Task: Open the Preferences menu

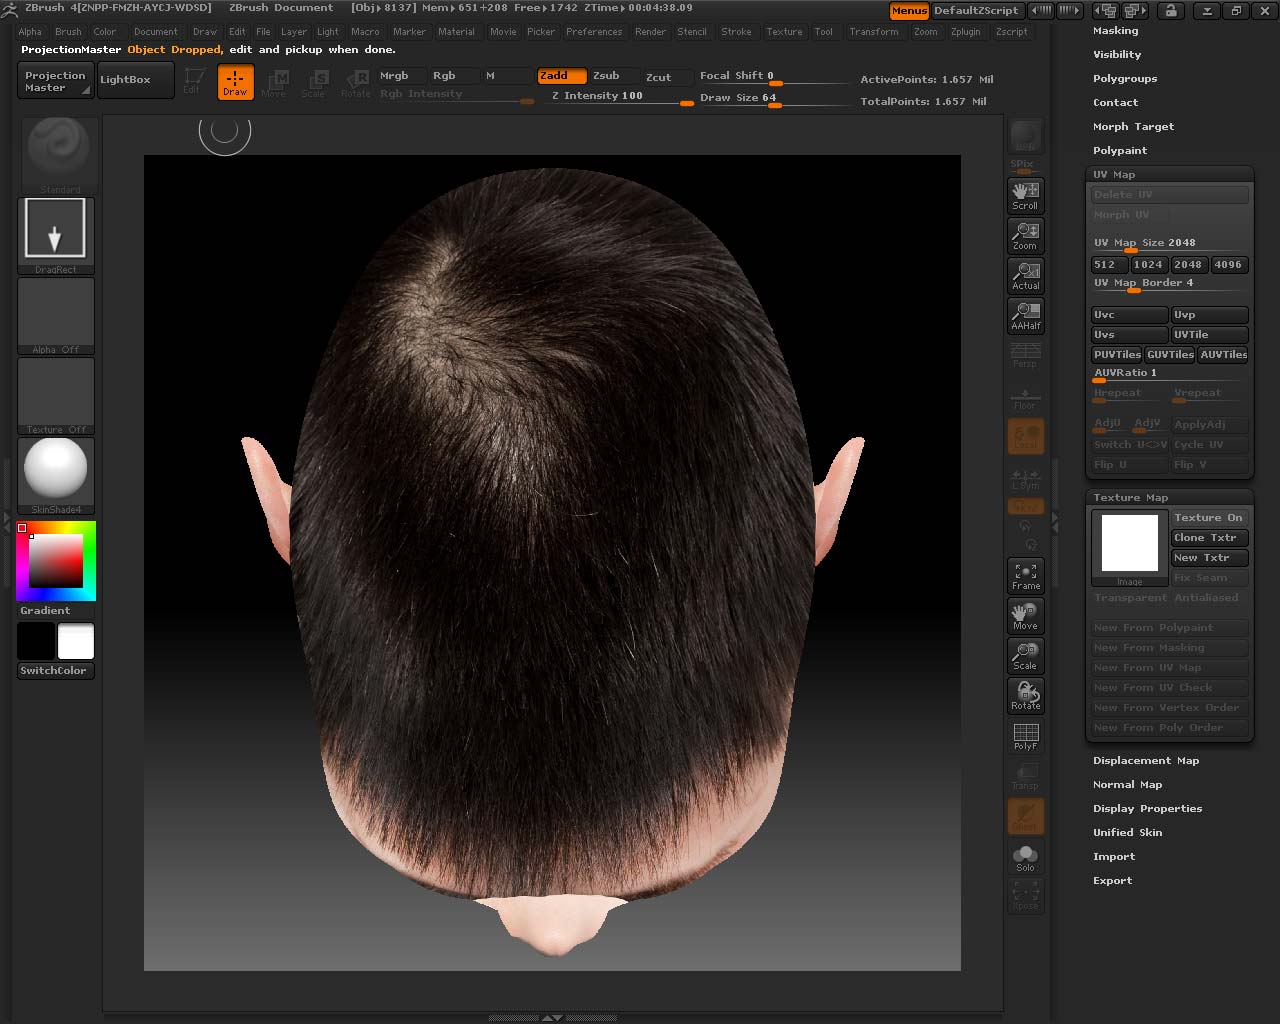Action: 594,32
